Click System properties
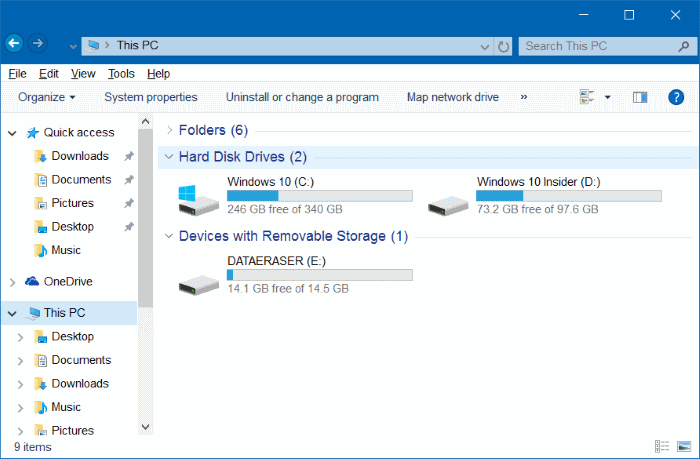 pos(151,97)
